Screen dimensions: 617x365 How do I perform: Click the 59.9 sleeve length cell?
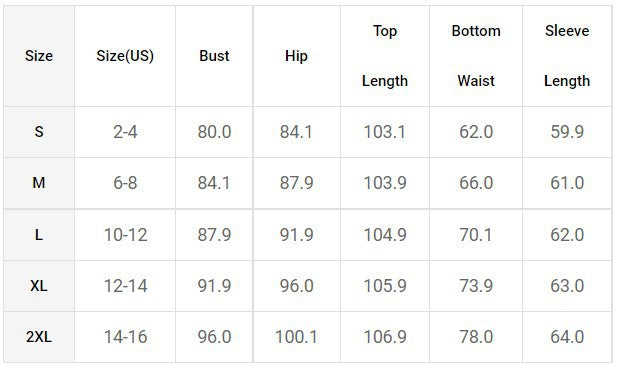[x=567, y=132]
